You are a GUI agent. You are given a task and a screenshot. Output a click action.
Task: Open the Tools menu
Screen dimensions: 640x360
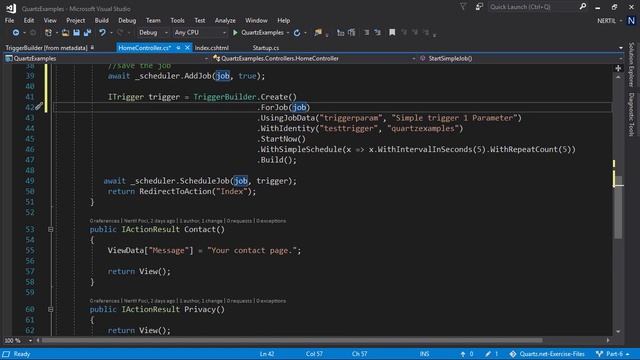[177, 20]
